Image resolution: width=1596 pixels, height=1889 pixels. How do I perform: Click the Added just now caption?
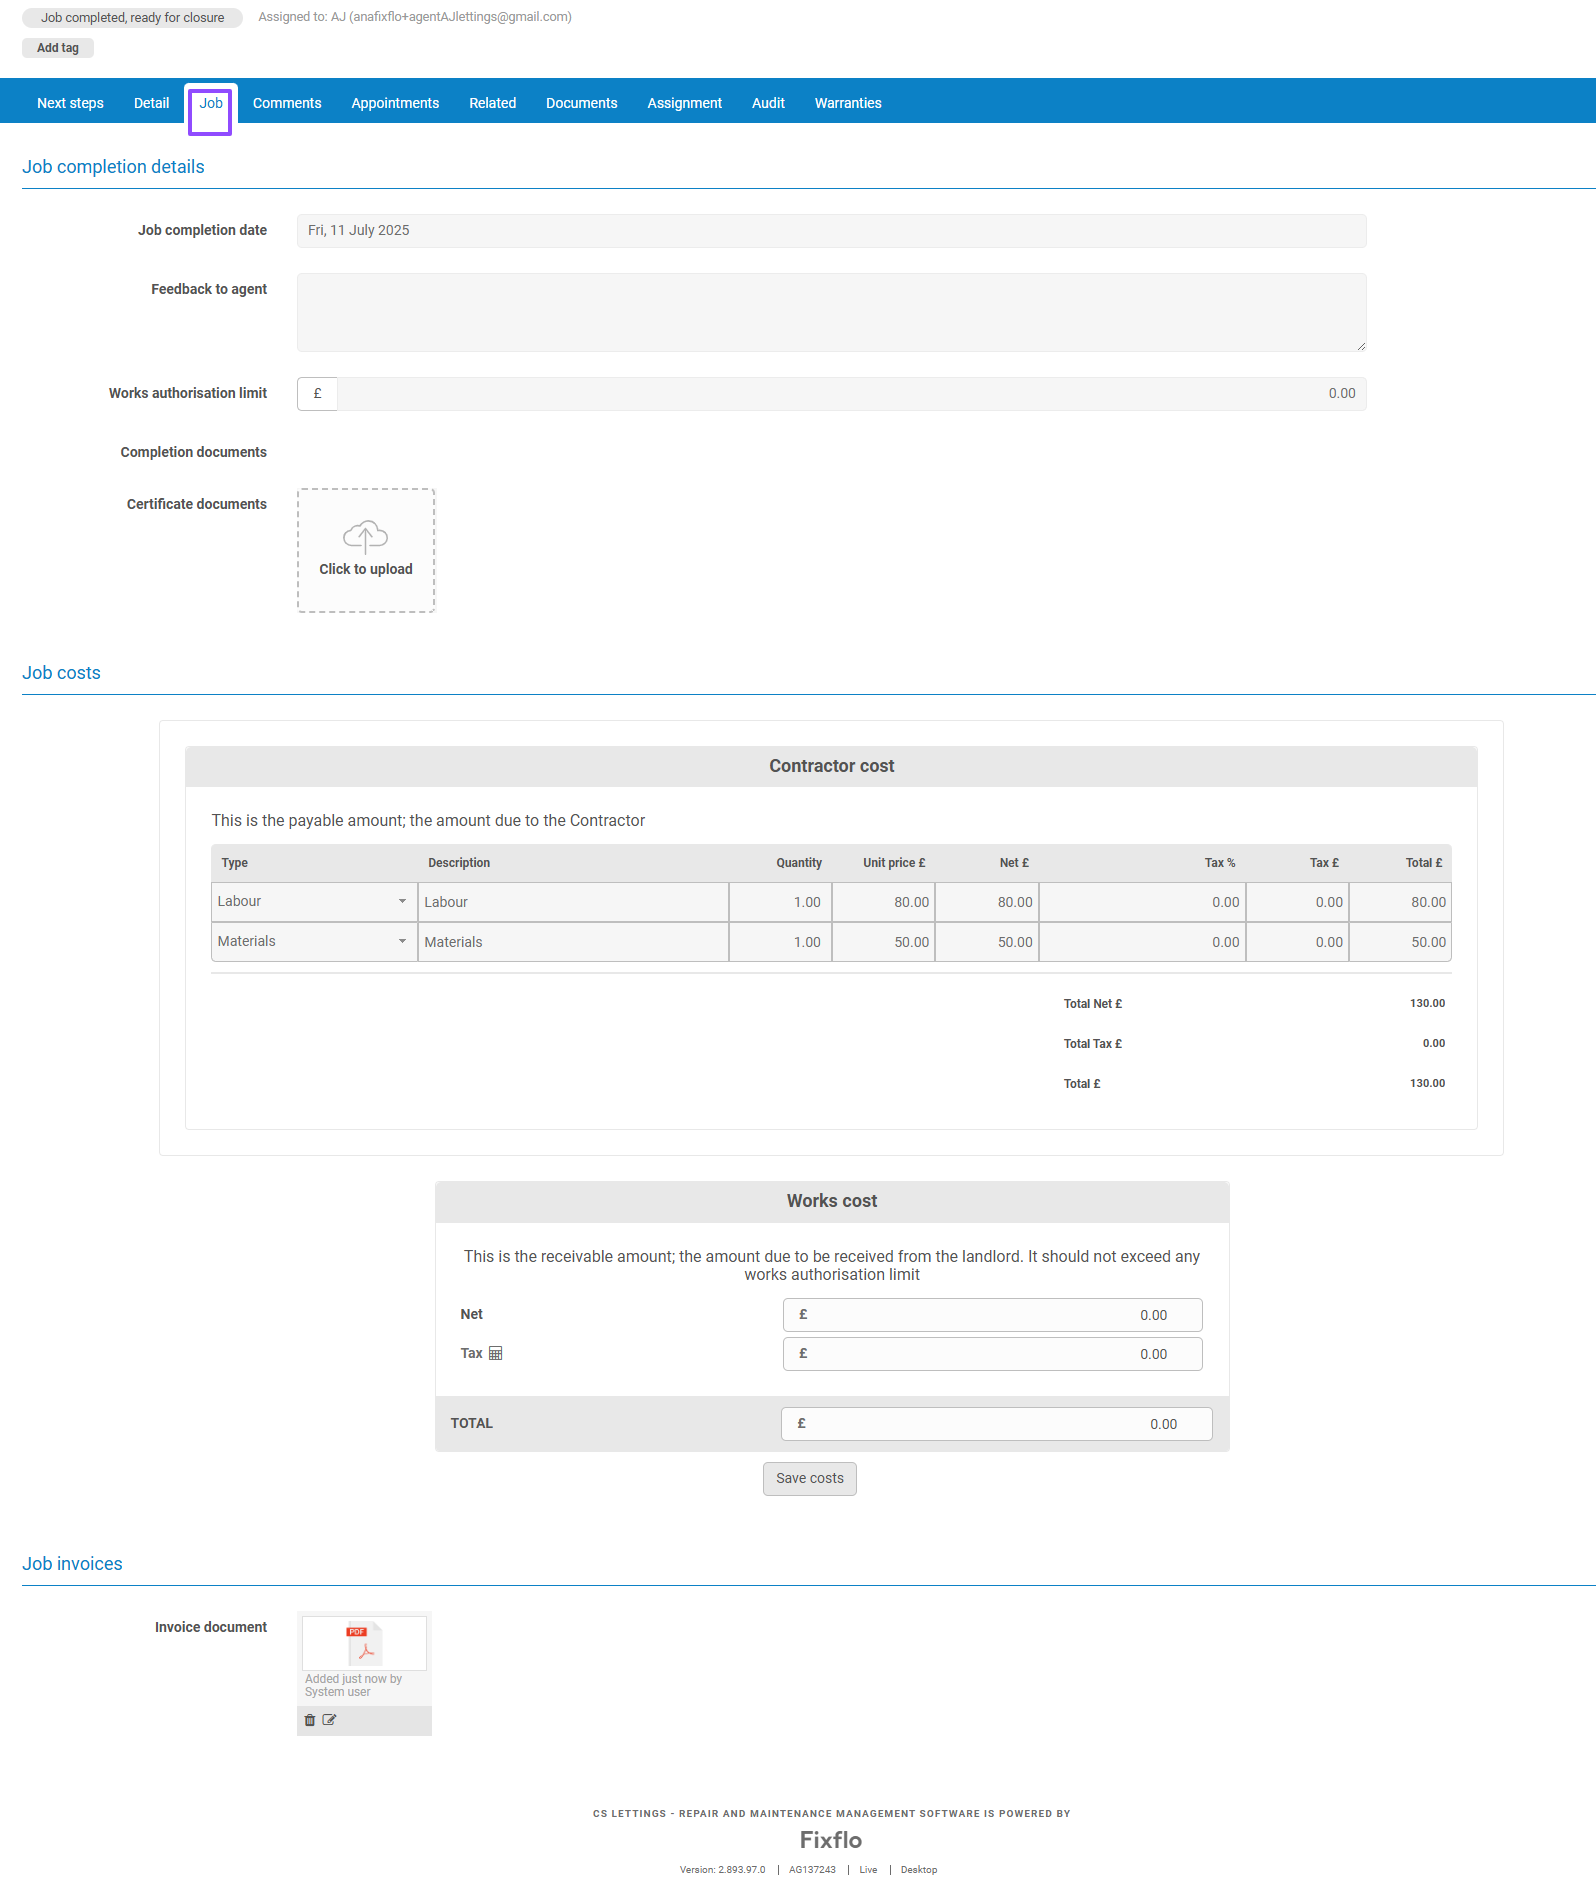click(x=353, y=1685)
